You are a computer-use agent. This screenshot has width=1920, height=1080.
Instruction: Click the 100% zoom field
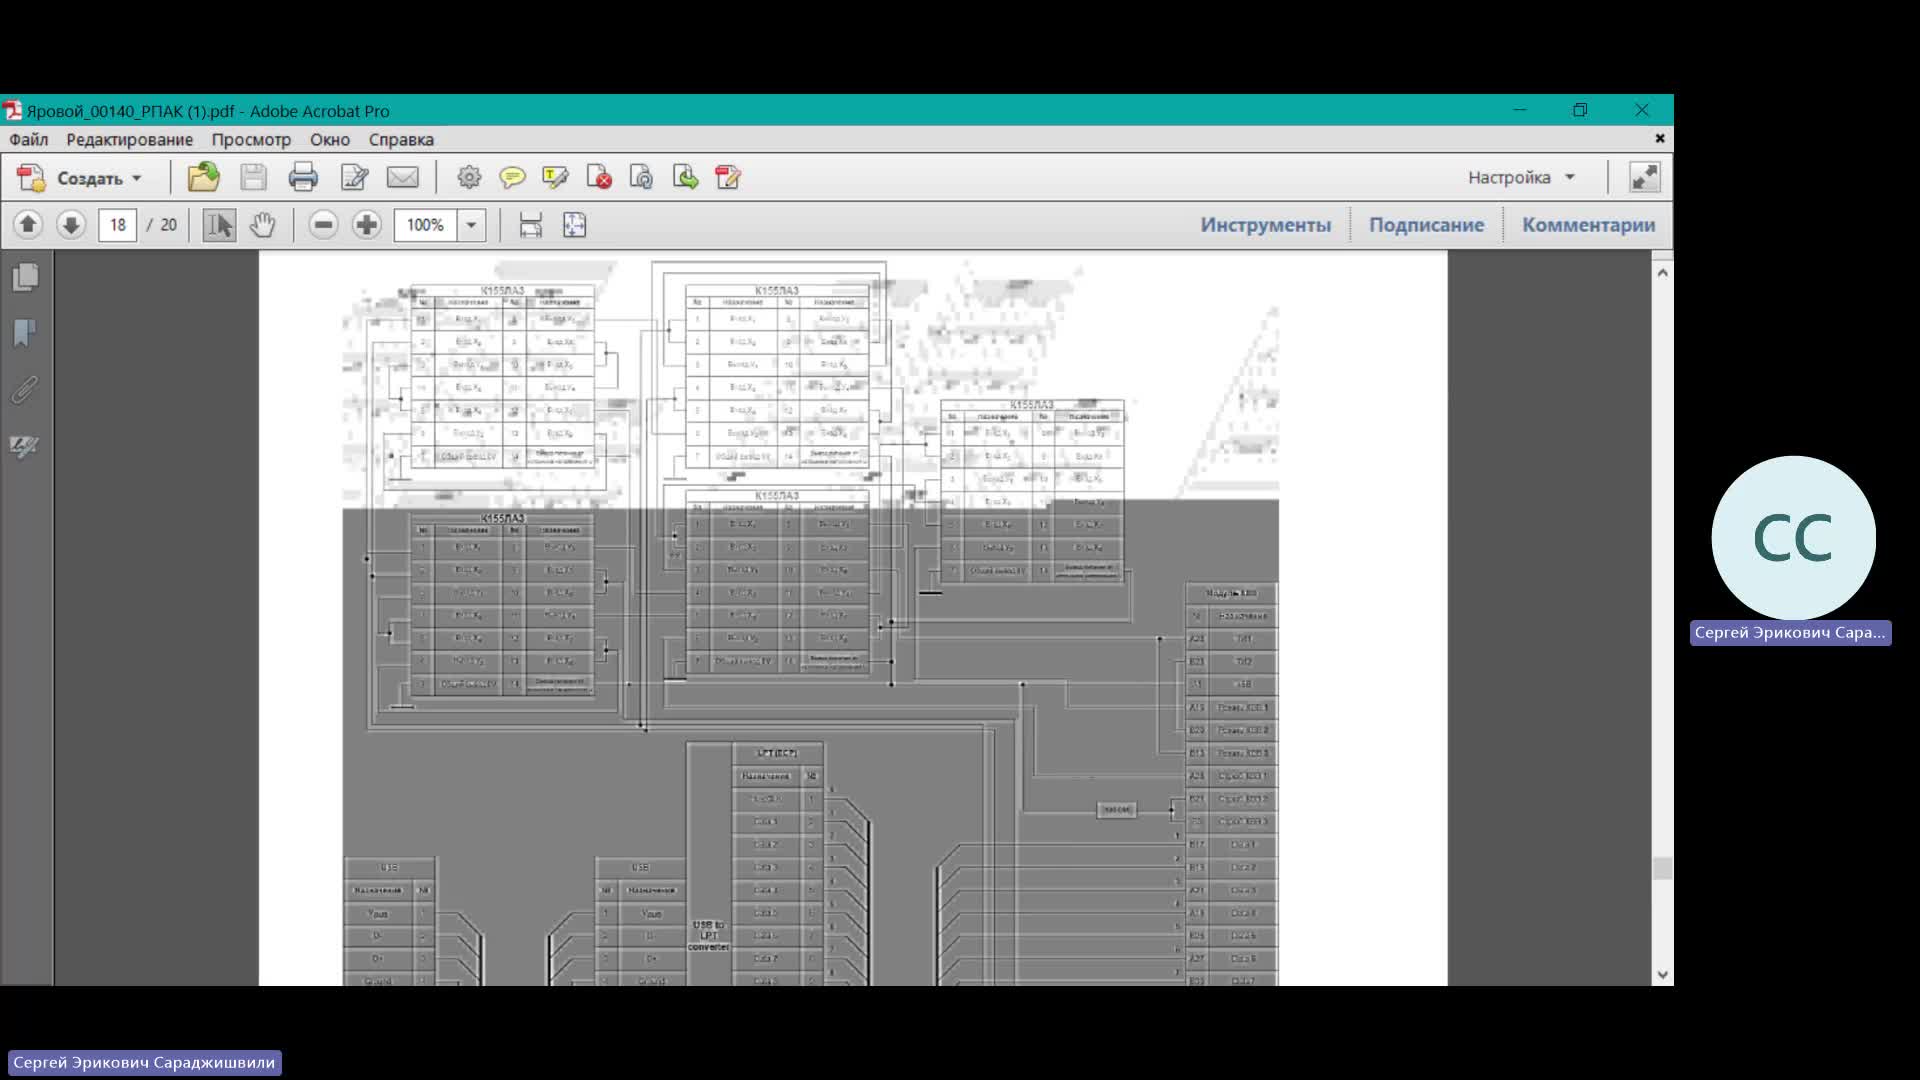pos(425,225)
